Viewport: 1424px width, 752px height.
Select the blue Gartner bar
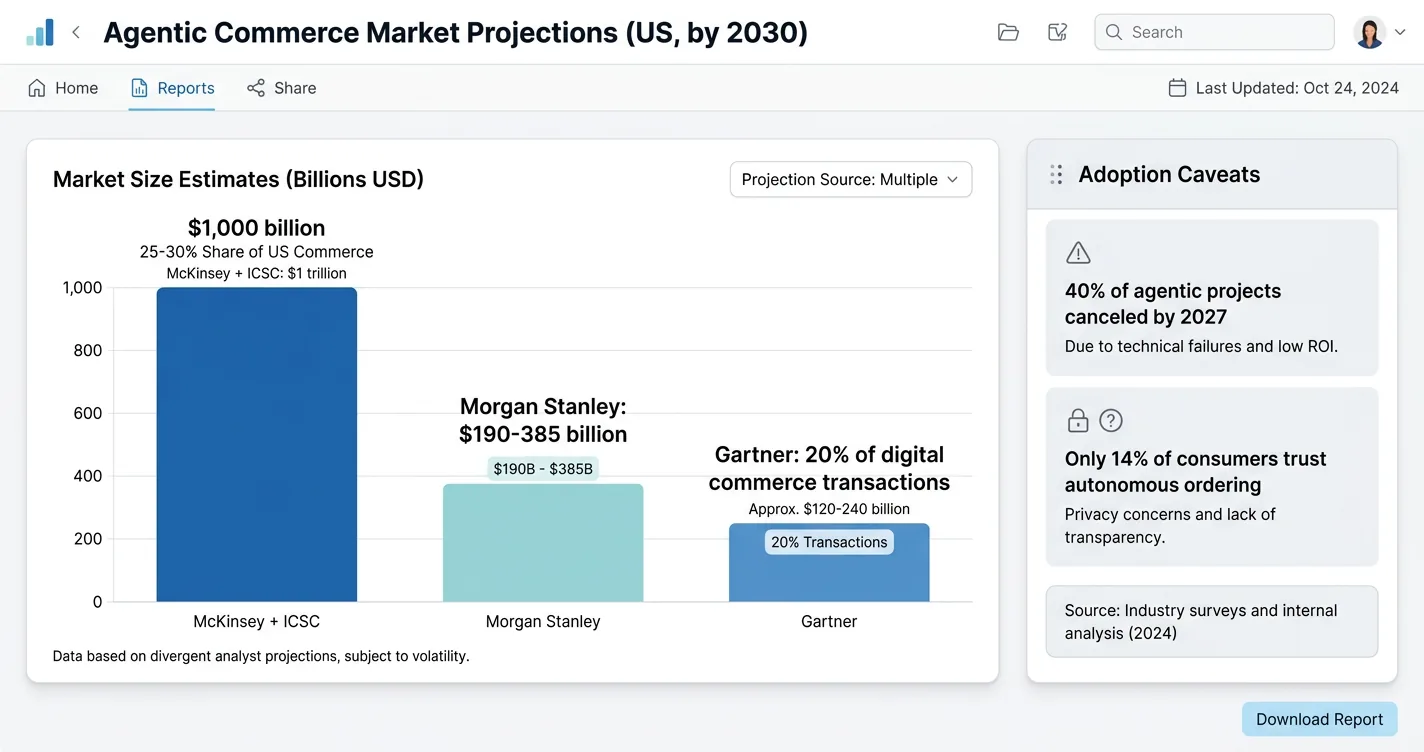coord(829,563)
